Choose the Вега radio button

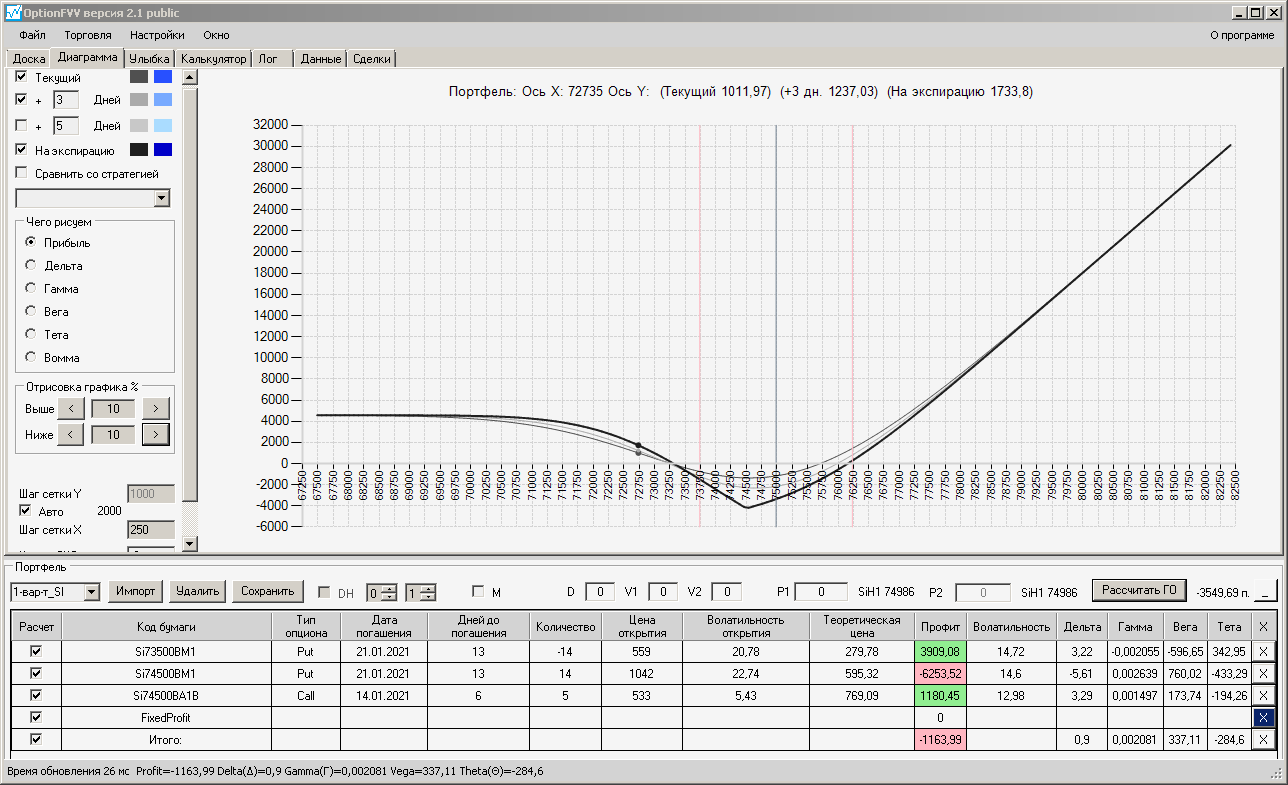(31, 312)
